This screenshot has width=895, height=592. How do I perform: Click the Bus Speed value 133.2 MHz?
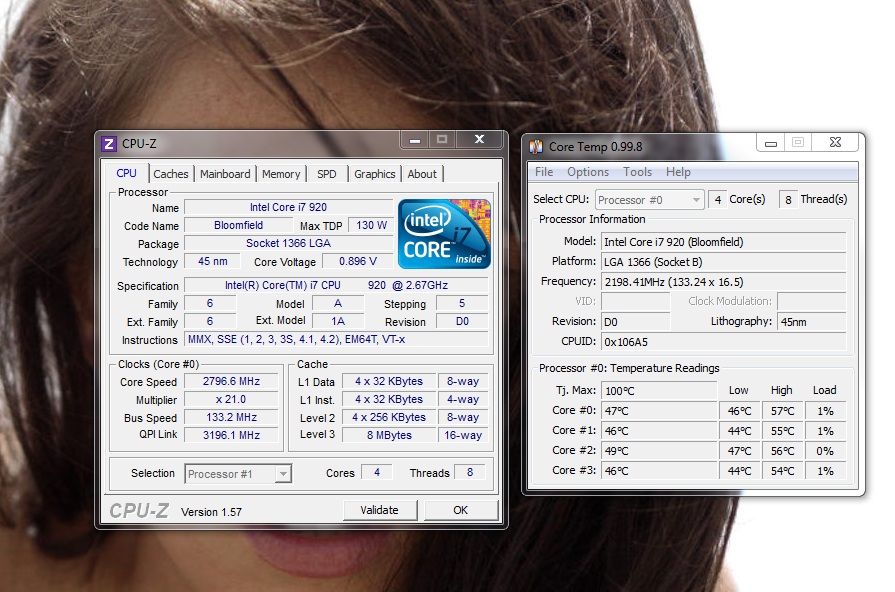click(231, 417)
